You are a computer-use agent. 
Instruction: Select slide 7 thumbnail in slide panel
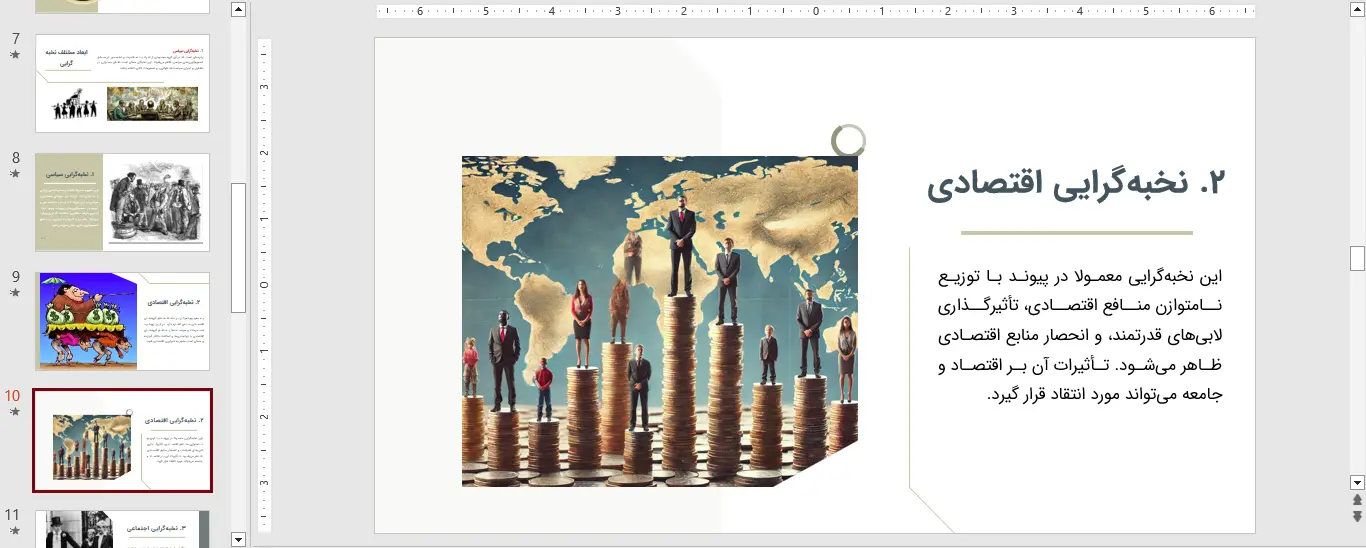coord(123,83)
